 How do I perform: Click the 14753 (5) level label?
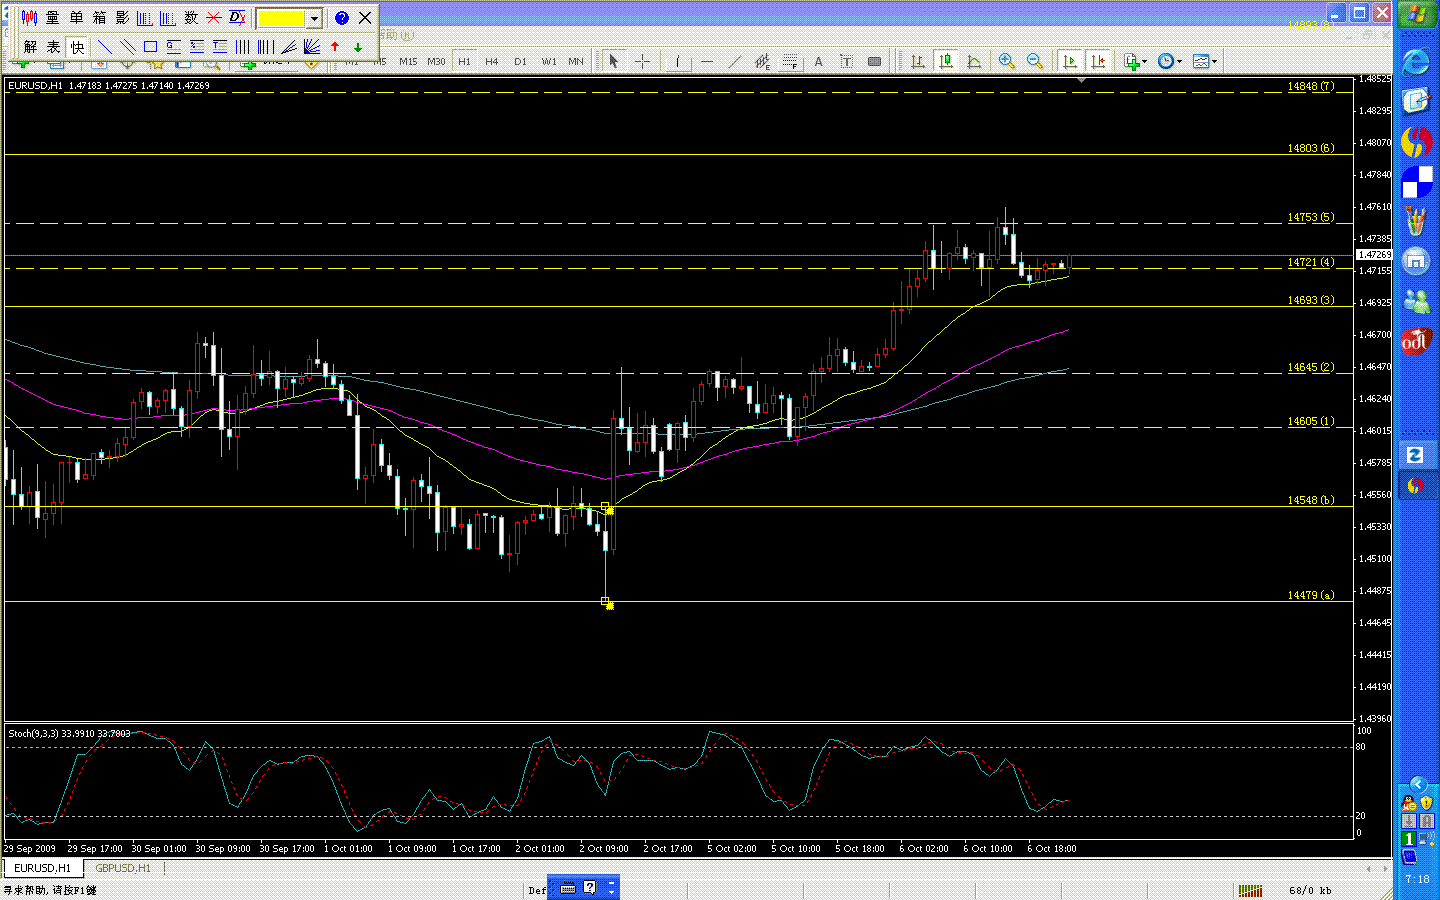(x=1310, y=217)
